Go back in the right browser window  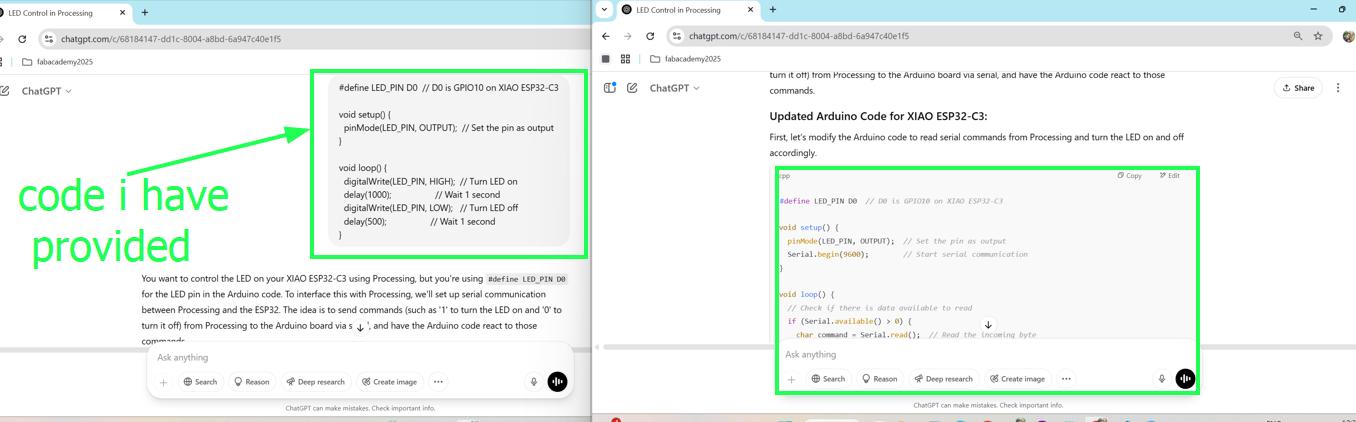(606, 36)
